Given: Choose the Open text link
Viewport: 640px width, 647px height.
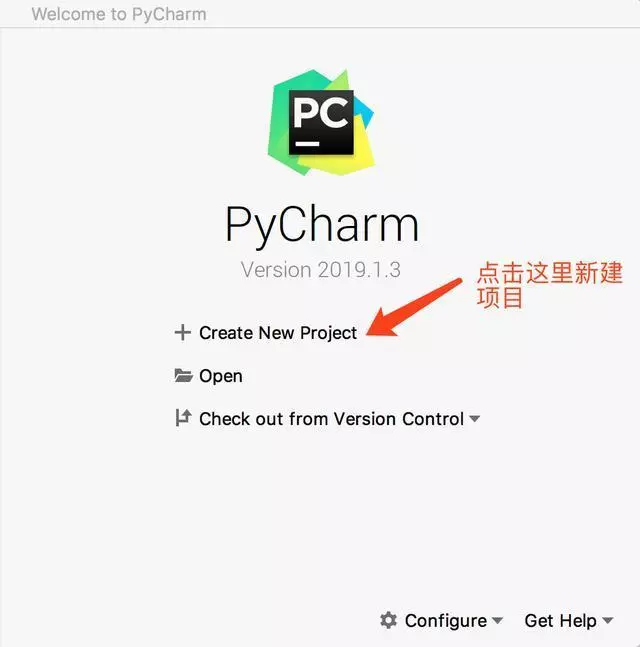Looking at the screenshot, I should pos(221,376).
